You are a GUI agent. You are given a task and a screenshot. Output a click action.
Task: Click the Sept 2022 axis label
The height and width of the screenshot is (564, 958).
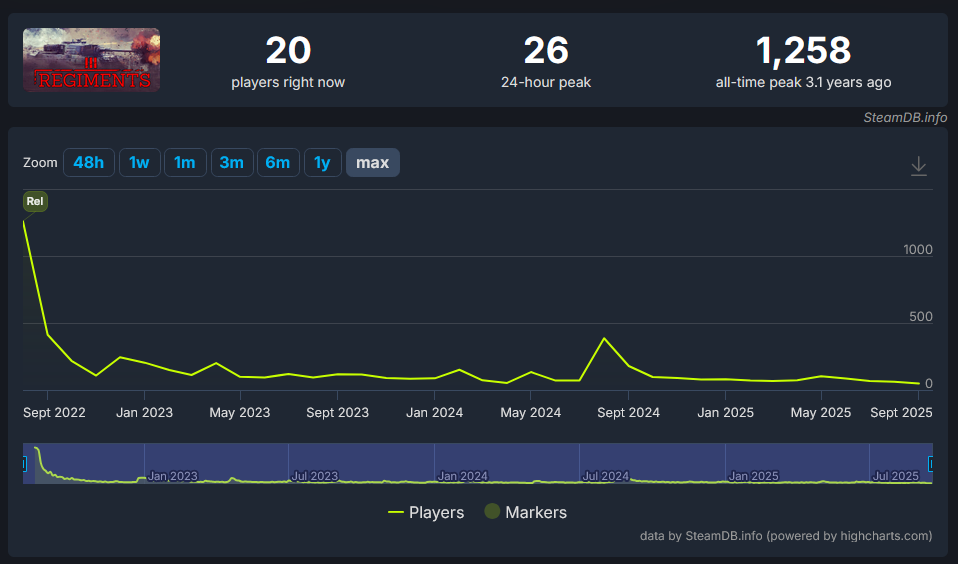click(54, 412)
